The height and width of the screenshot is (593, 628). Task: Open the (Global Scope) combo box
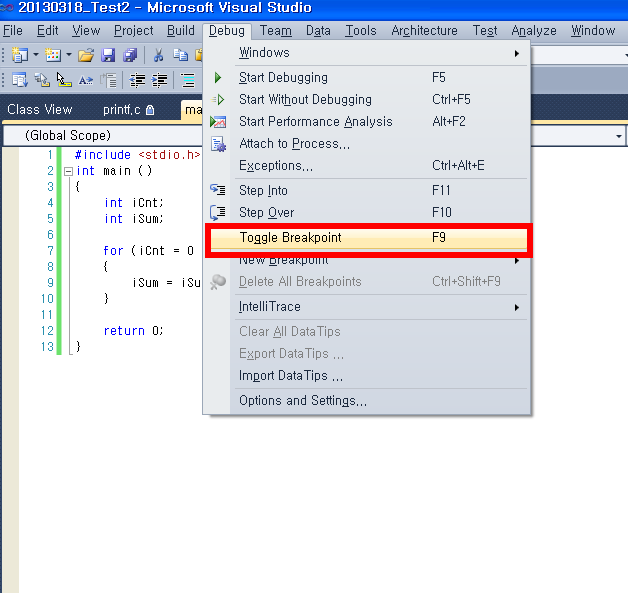pos(103,135)
